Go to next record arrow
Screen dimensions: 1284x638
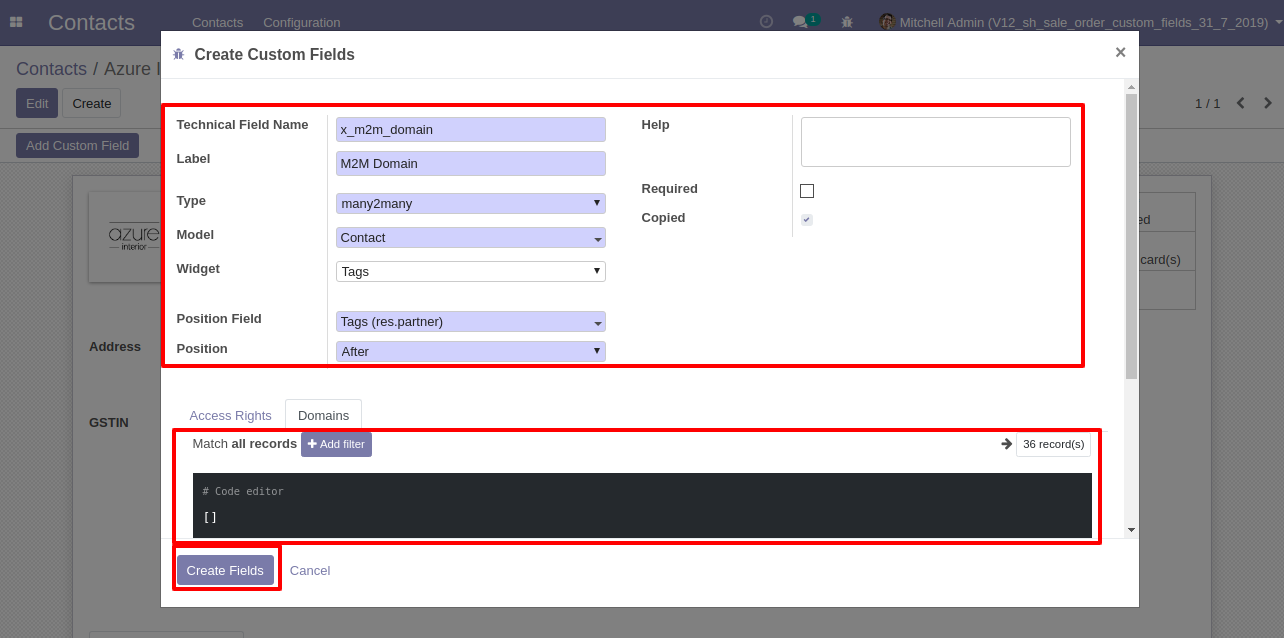click(1268, 103)
